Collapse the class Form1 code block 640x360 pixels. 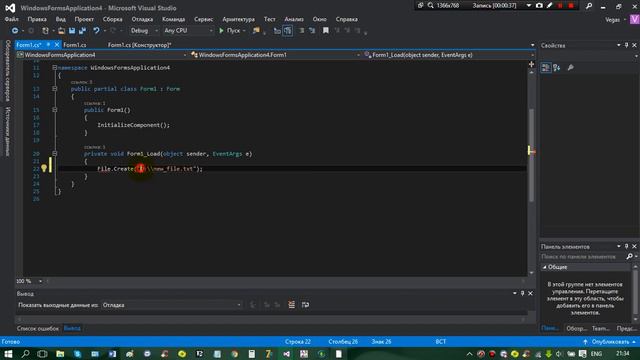(x=54, y=89)
